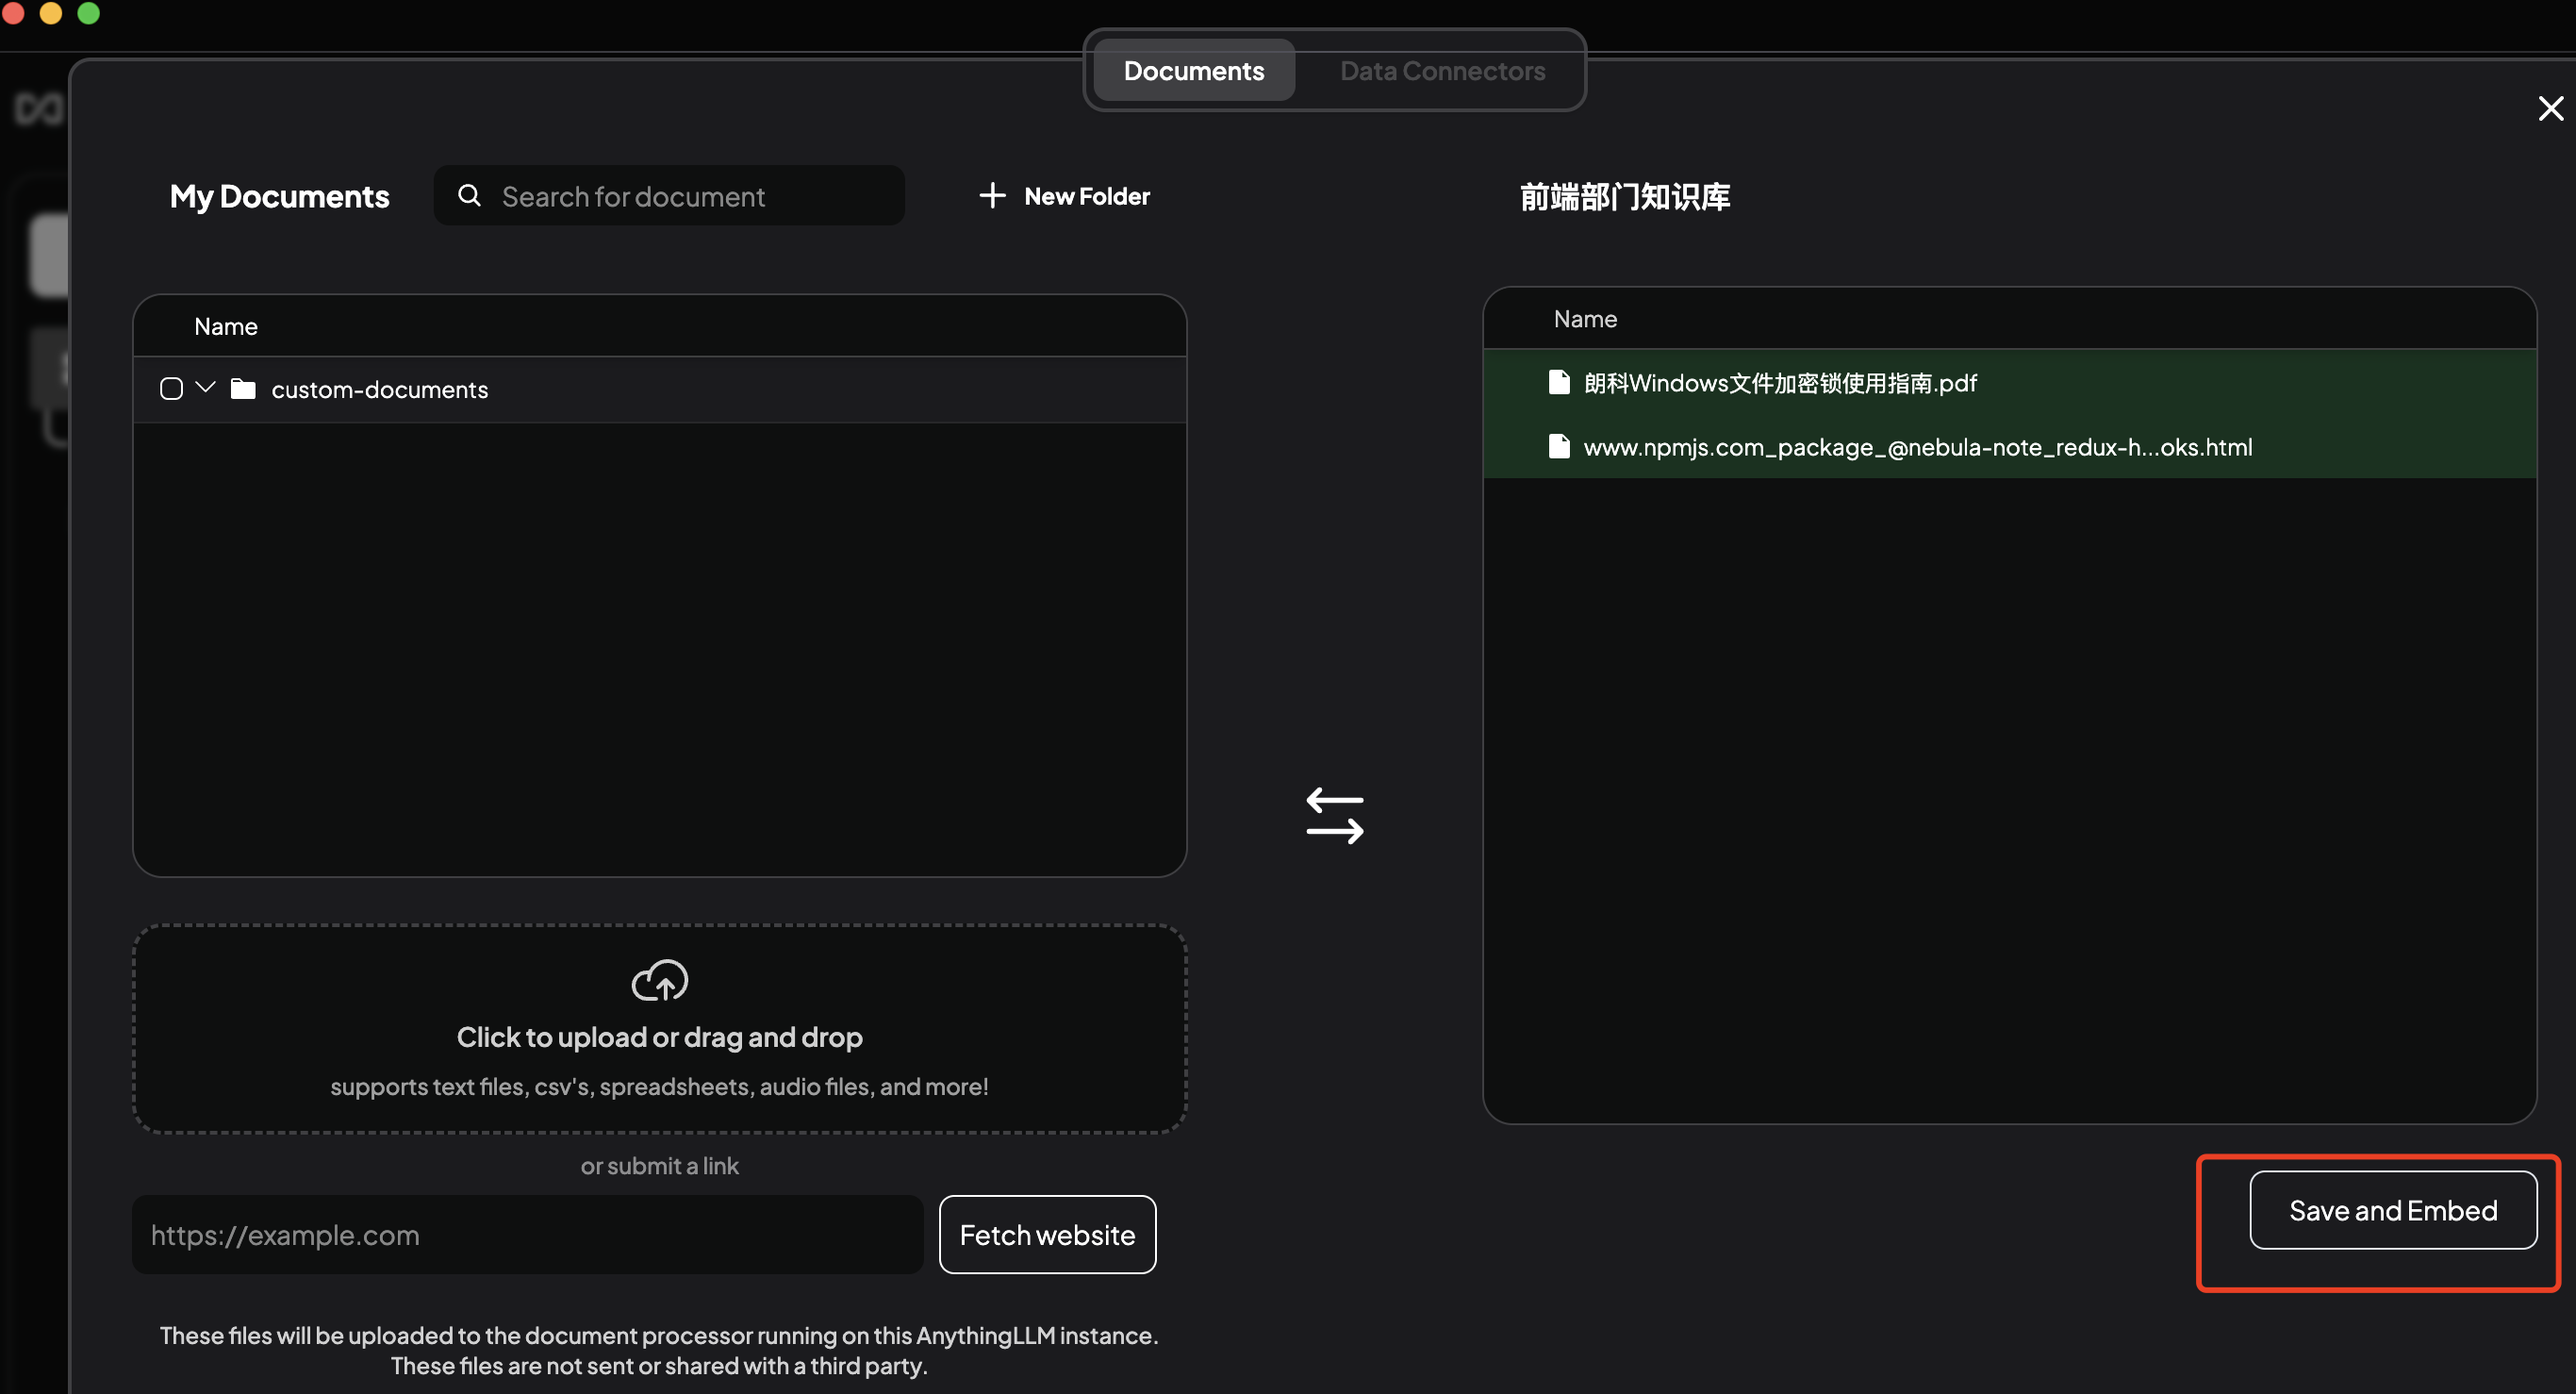Click the swap arrows transfer icon
Image resolution: width=2576 pixels, height=1394 pixels.
[1335, 815]
